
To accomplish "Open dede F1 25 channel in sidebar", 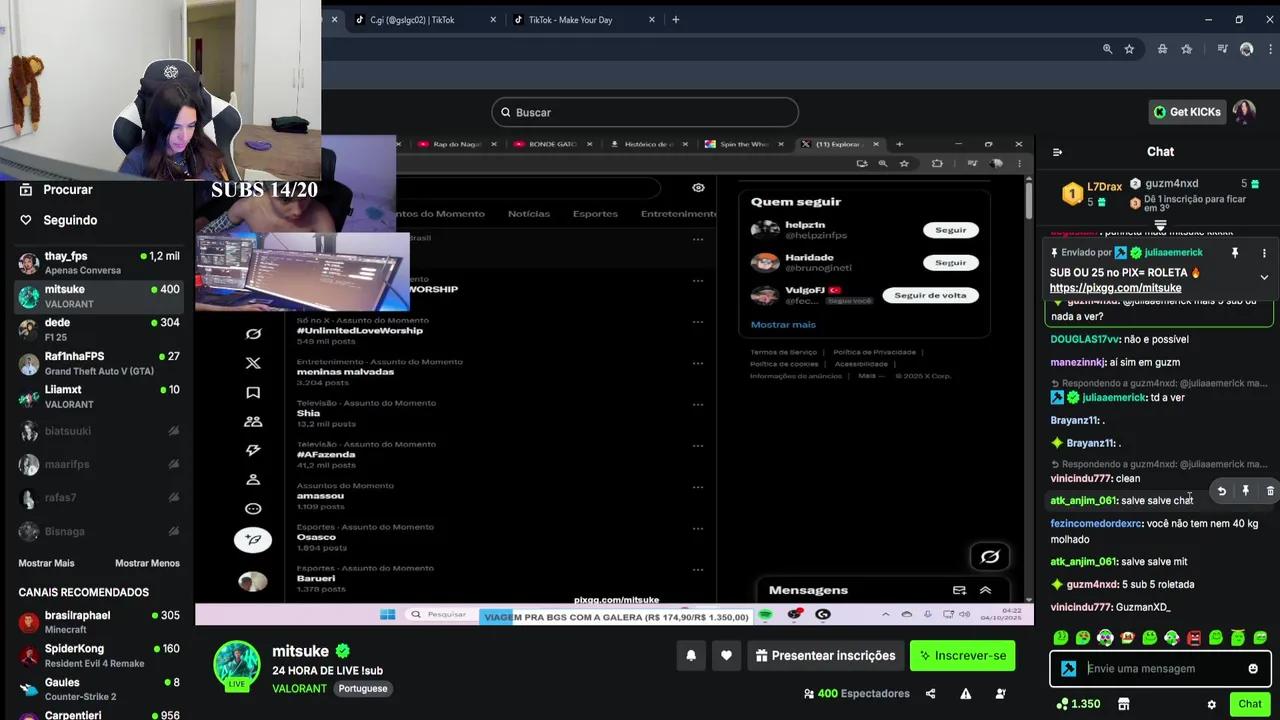I will [98, 330].
